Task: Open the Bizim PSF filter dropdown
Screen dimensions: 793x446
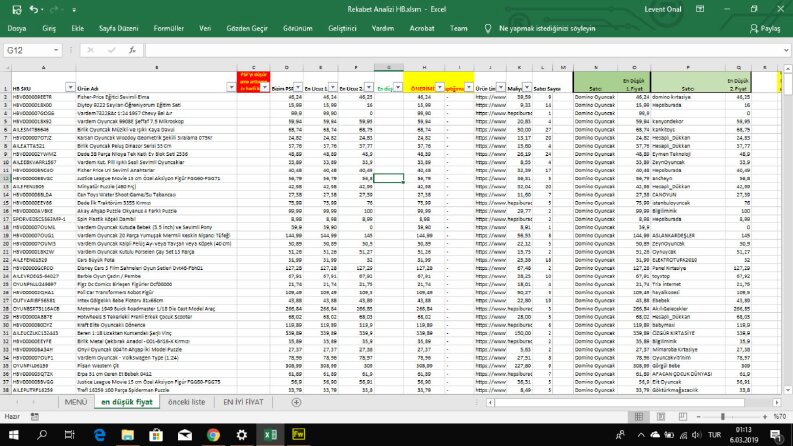Action: coord(298,88)
